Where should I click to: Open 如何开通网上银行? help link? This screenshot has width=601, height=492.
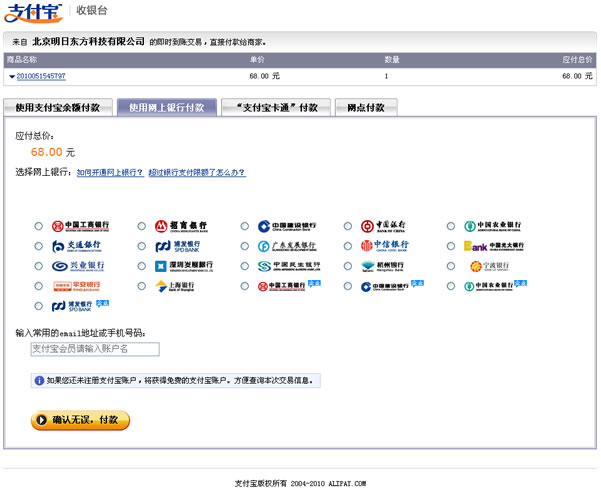click(x=110, y=172)
